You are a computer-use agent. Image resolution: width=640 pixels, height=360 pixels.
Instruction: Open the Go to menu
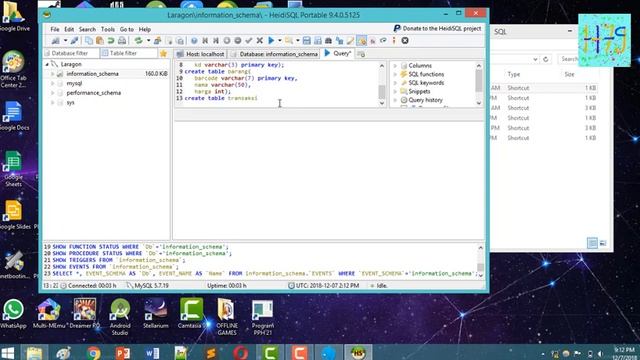coord(127,29)
